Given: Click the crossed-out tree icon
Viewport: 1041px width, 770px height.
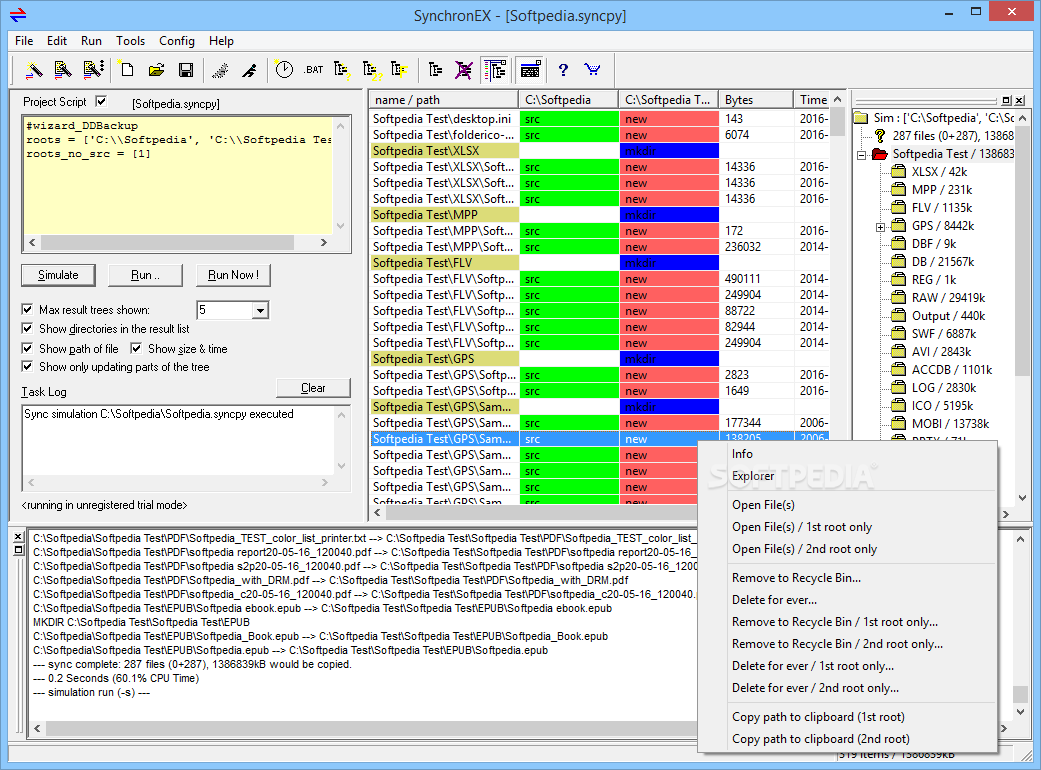Looking at the screenshot, I should [x=463, y=70].
